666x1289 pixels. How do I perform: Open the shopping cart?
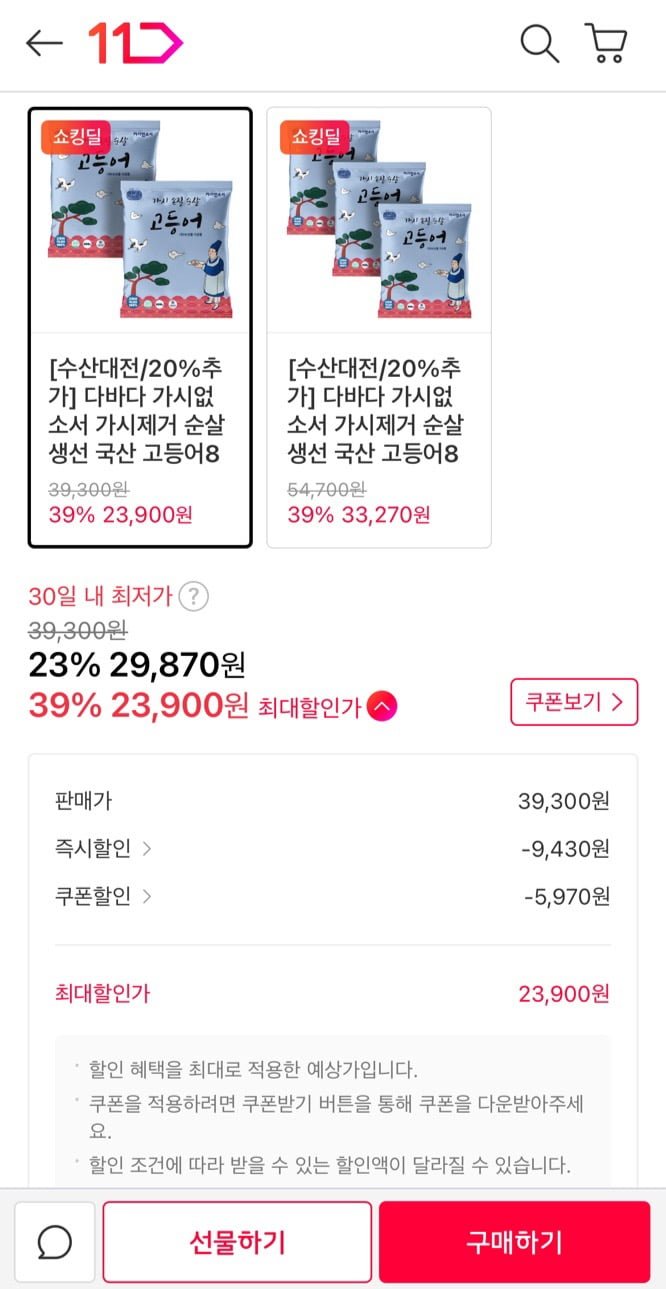pyautogui.click(x=606, y=44)
